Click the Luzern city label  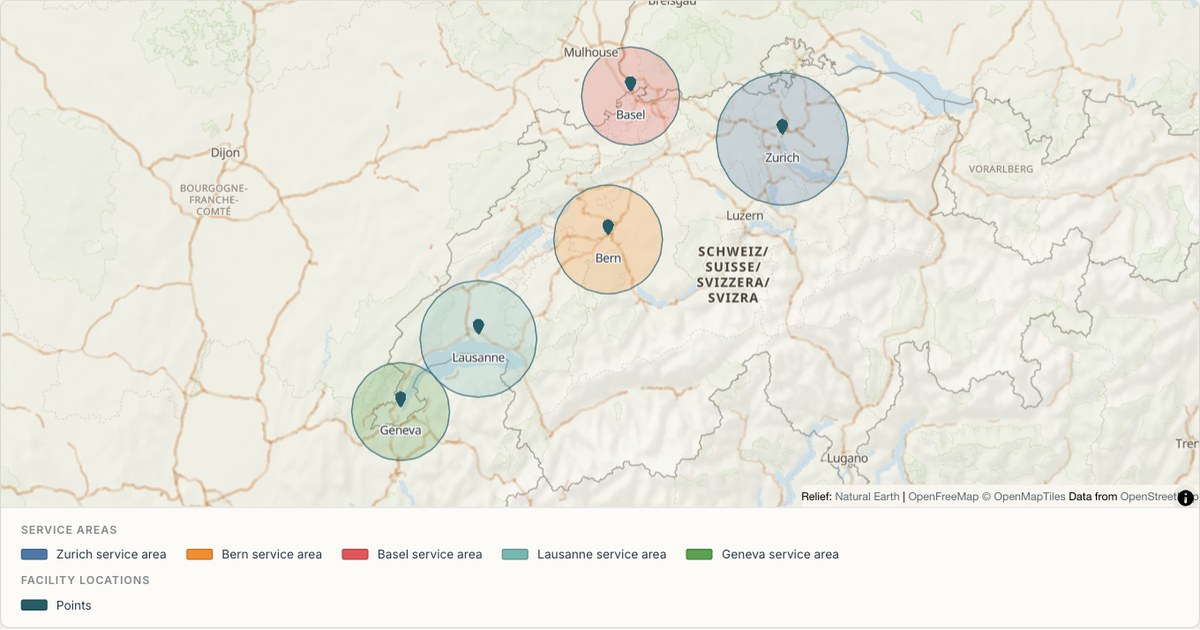pos(745,215)
